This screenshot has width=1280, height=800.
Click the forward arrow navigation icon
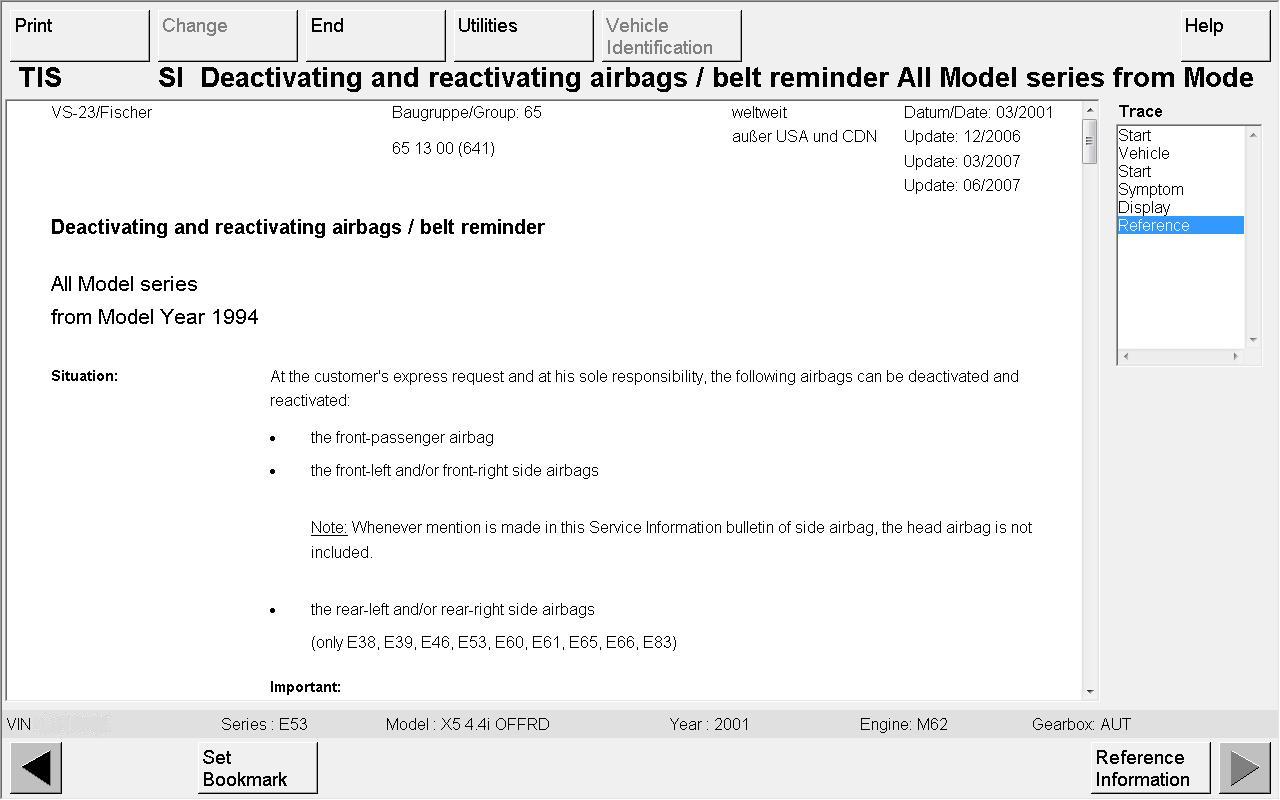tap(1244, 768)
